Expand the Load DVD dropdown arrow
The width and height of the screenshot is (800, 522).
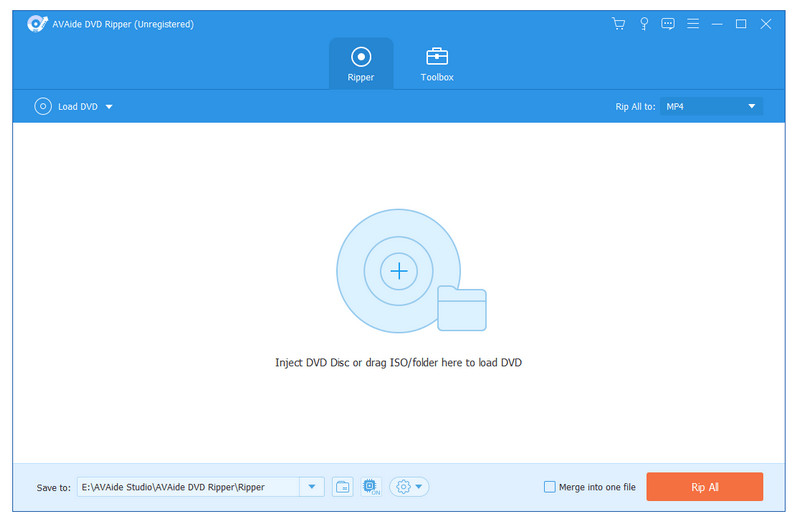coord(109,107)
